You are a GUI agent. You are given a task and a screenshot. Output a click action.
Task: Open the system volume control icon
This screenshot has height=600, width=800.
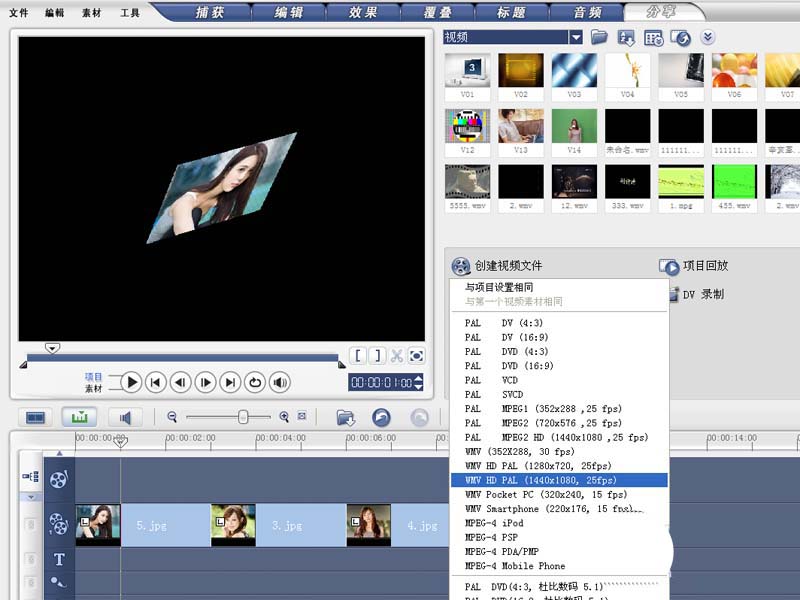[x=280, y=382]
